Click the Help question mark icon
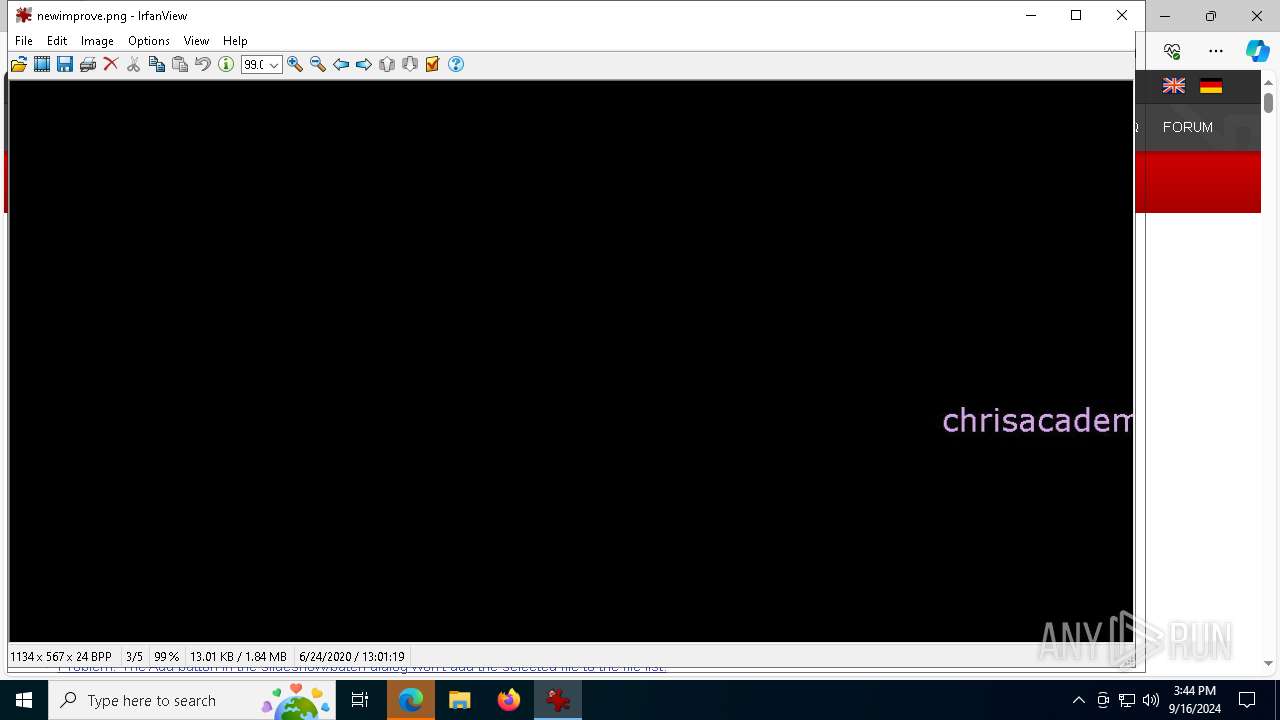The width and height of the screenshot is (1280, 720). point(456,64)
